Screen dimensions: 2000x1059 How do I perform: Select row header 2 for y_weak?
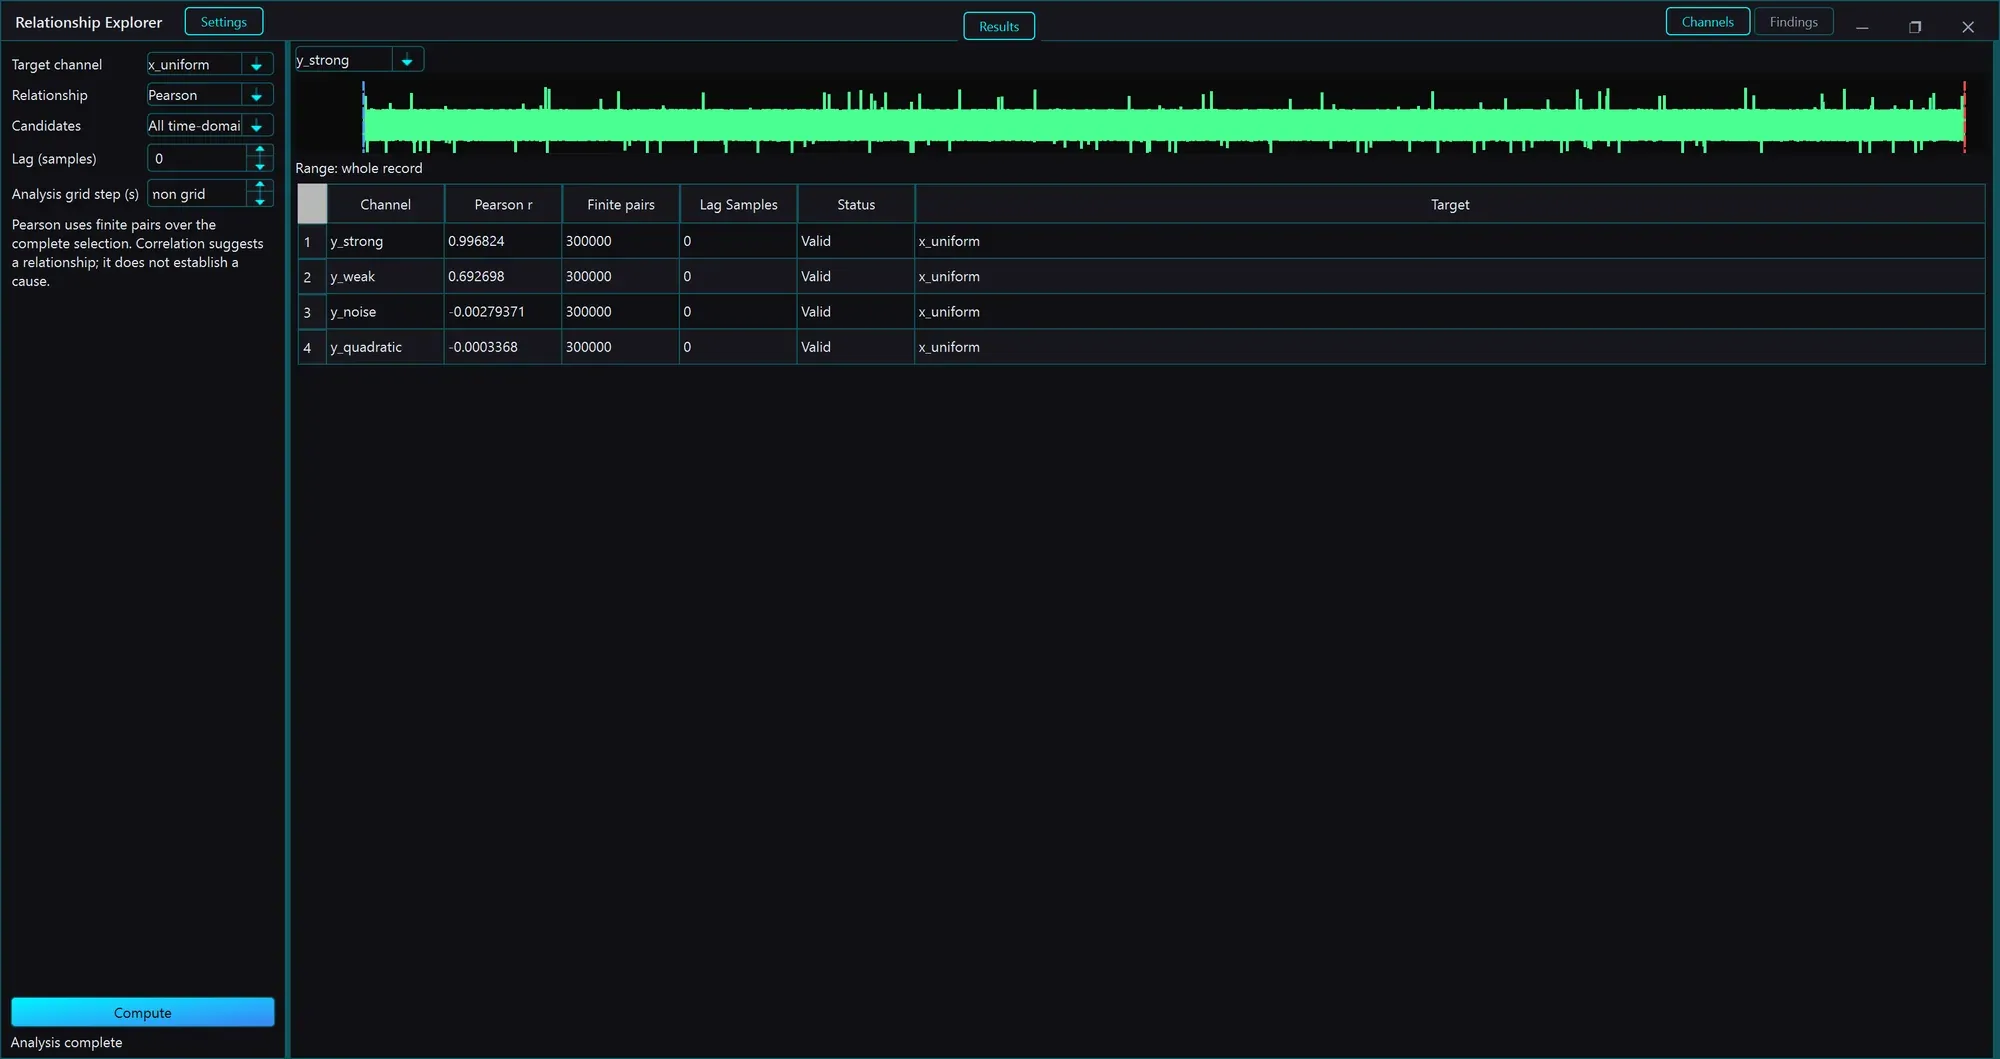(312, 276)
